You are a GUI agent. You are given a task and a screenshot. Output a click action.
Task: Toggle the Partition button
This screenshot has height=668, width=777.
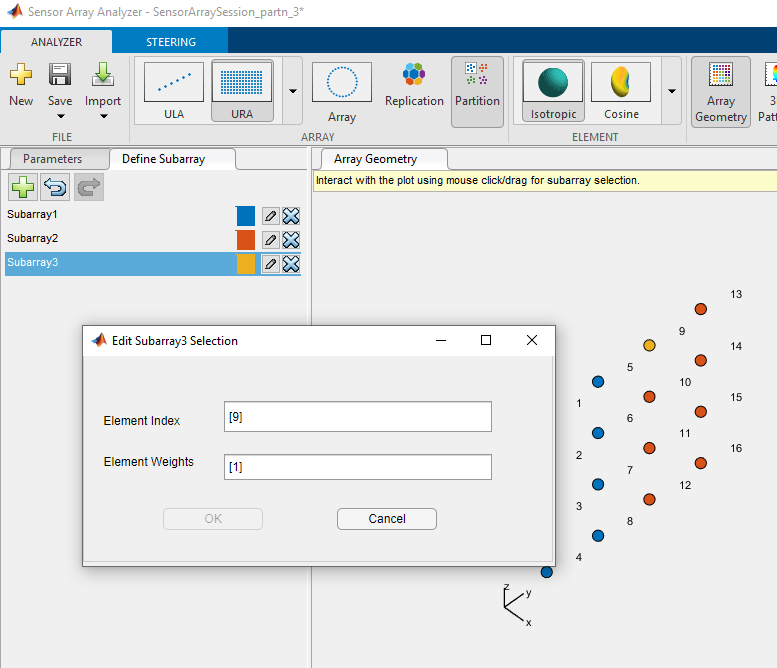pyautogui.click(x=477, y=92)
